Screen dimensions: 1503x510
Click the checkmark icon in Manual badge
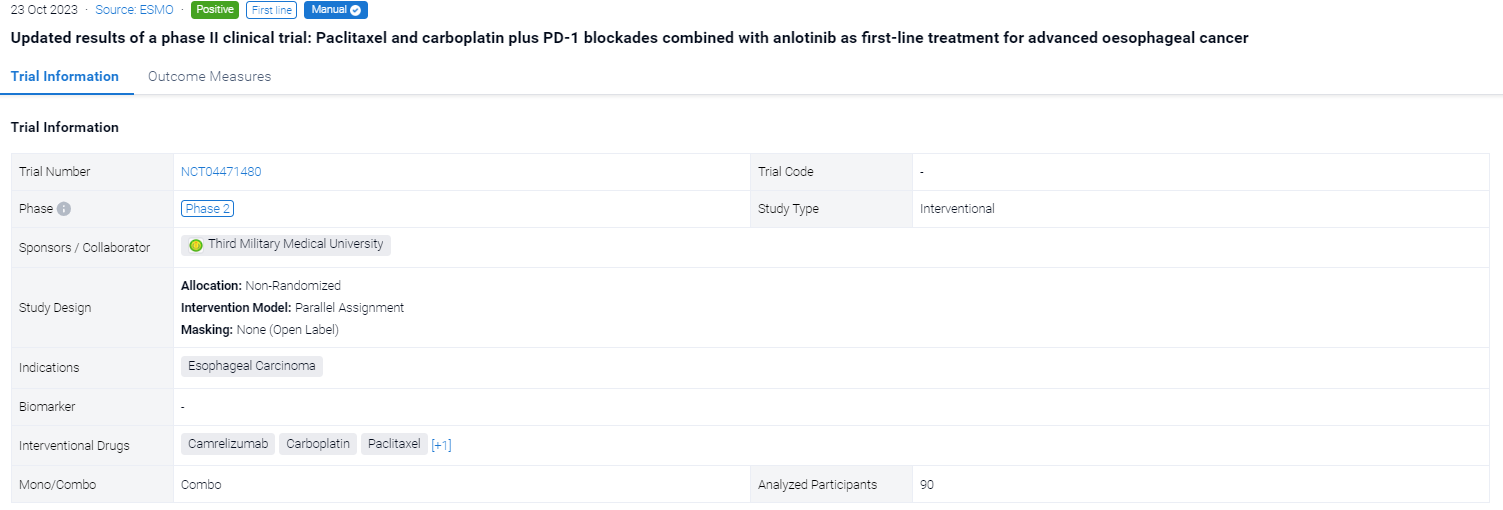355,10
